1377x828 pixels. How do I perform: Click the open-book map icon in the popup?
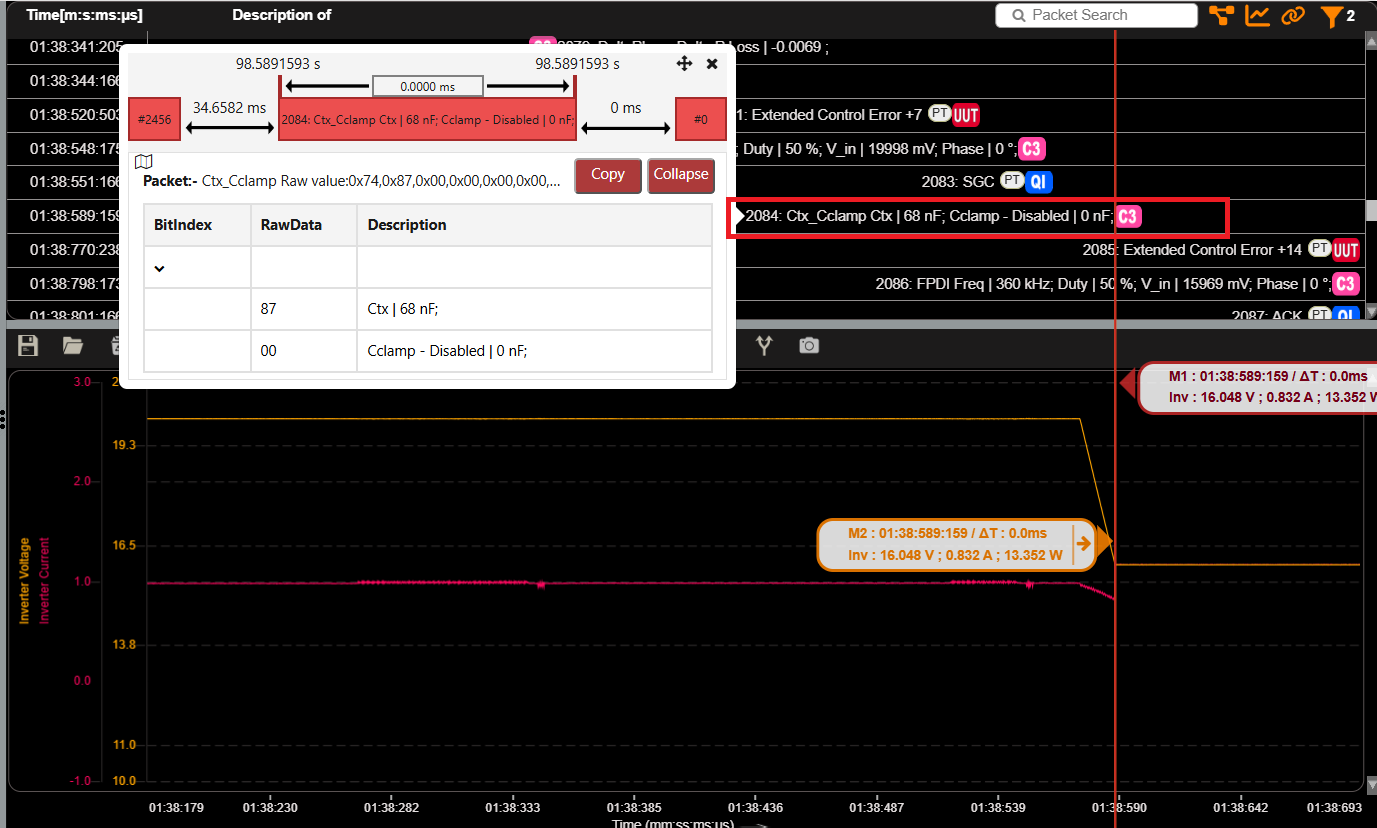[143, 162]
